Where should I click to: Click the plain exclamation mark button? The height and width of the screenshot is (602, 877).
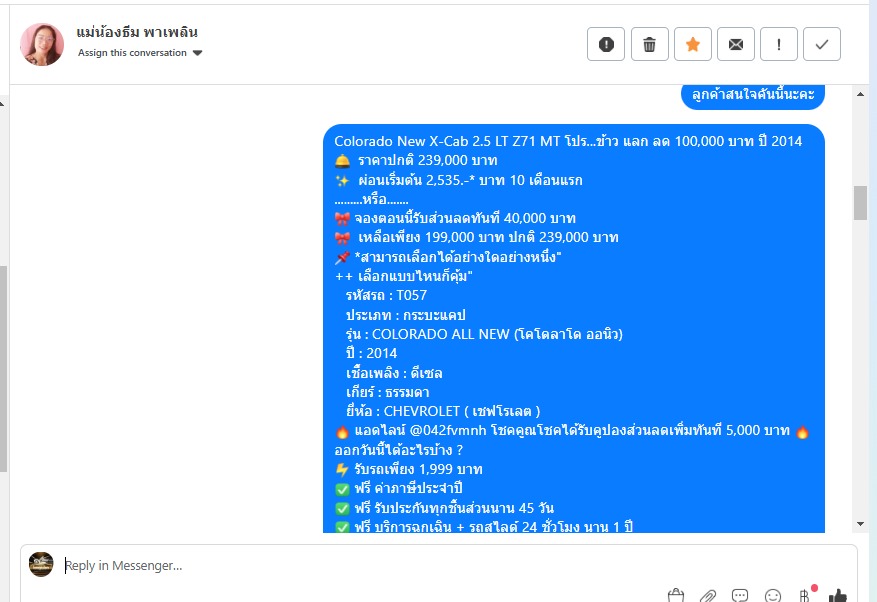pyautogui.click(x=779, y=44)
